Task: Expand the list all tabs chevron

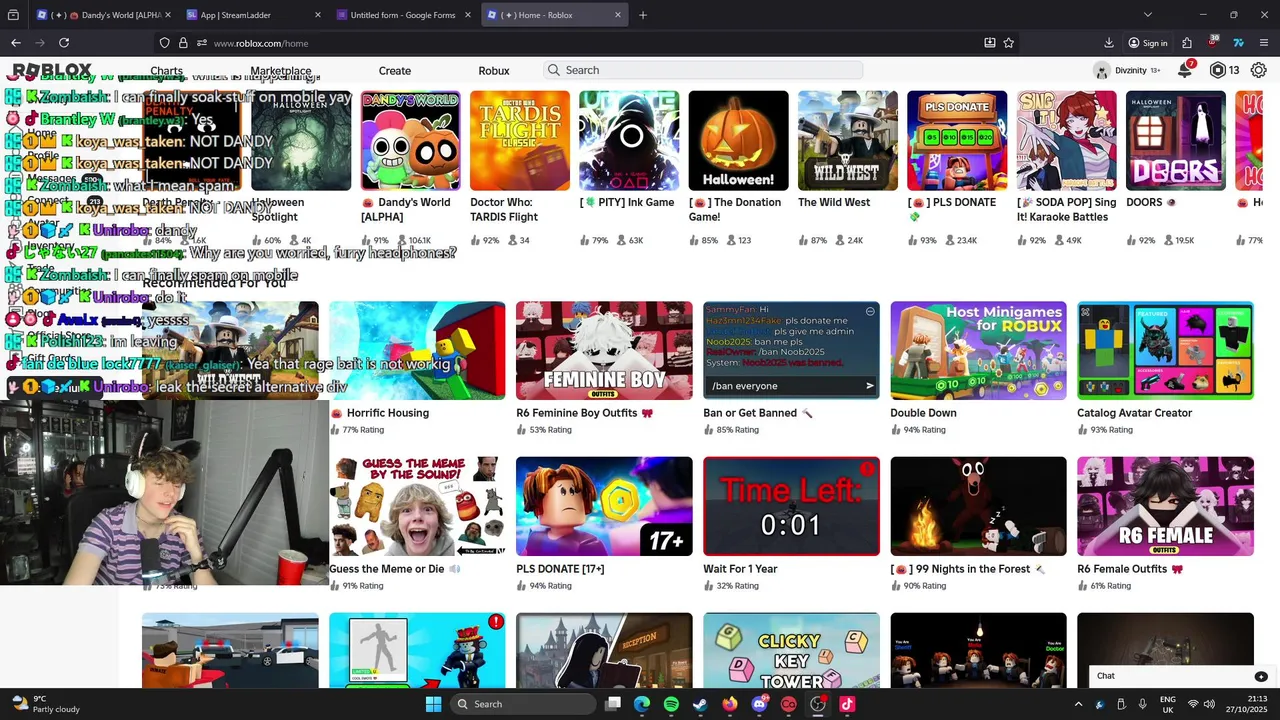Action: [1148, 15]
